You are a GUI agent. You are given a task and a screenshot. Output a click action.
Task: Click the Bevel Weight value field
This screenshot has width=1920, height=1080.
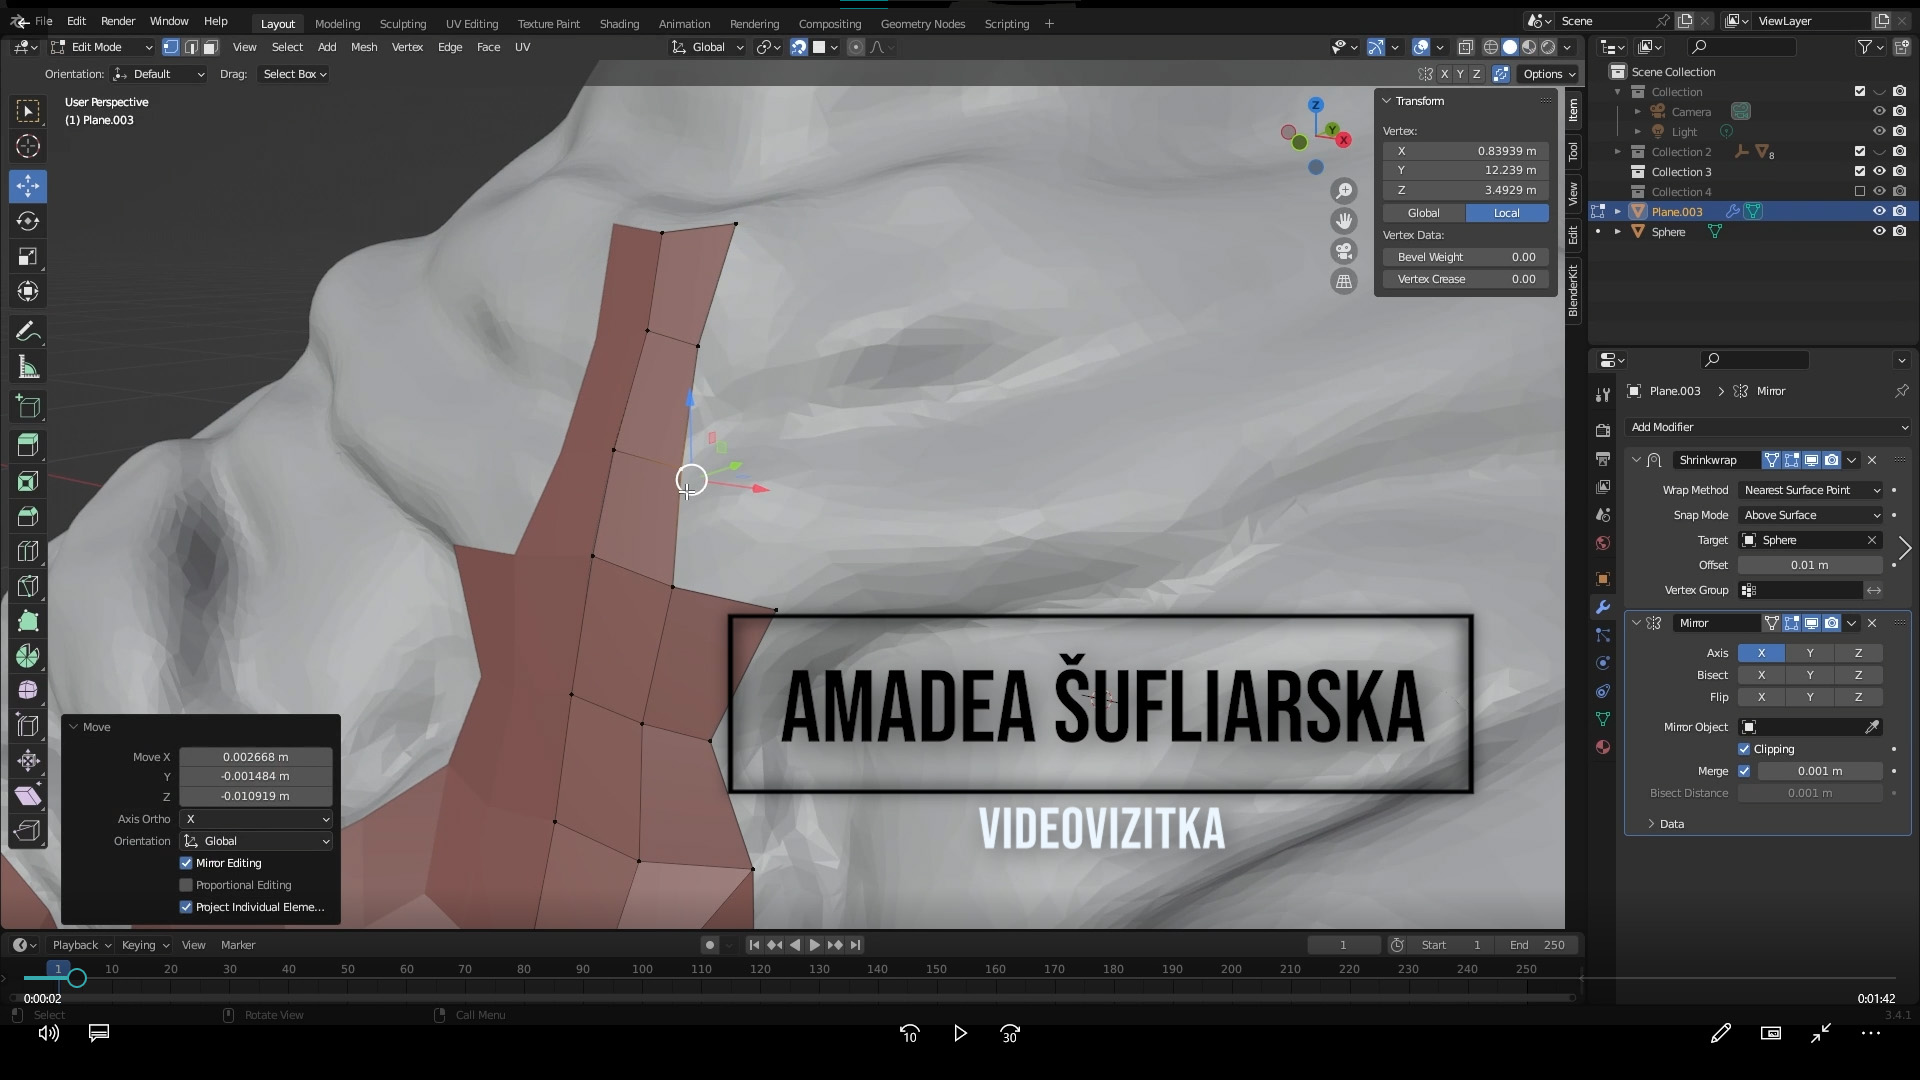1466,257
